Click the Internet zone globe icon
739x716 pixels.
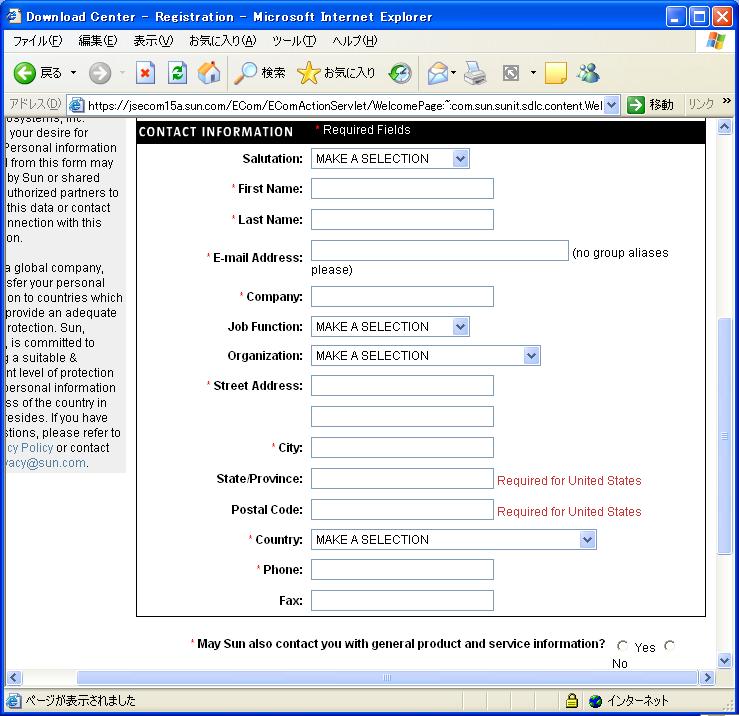tap(595, 701)
